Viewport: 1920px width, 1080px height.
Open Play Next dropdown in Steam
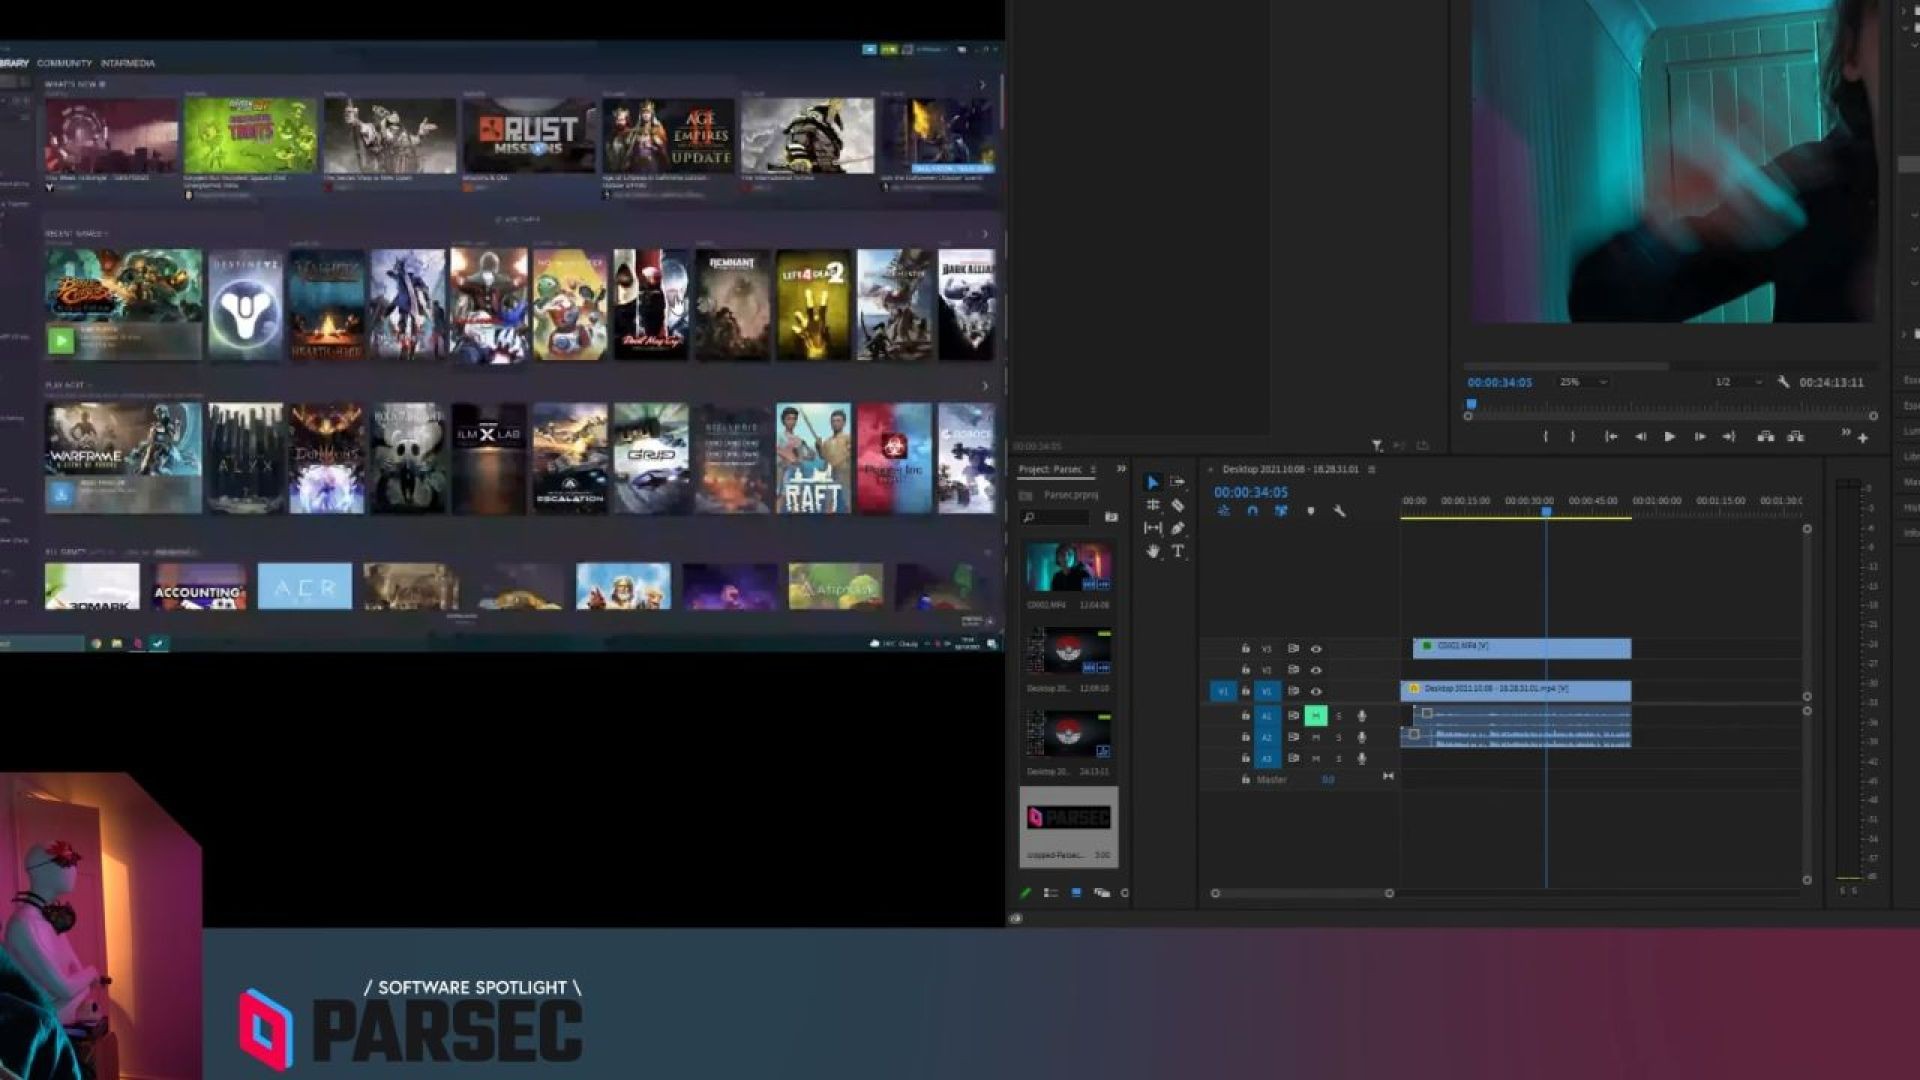(x=68, y=385)
